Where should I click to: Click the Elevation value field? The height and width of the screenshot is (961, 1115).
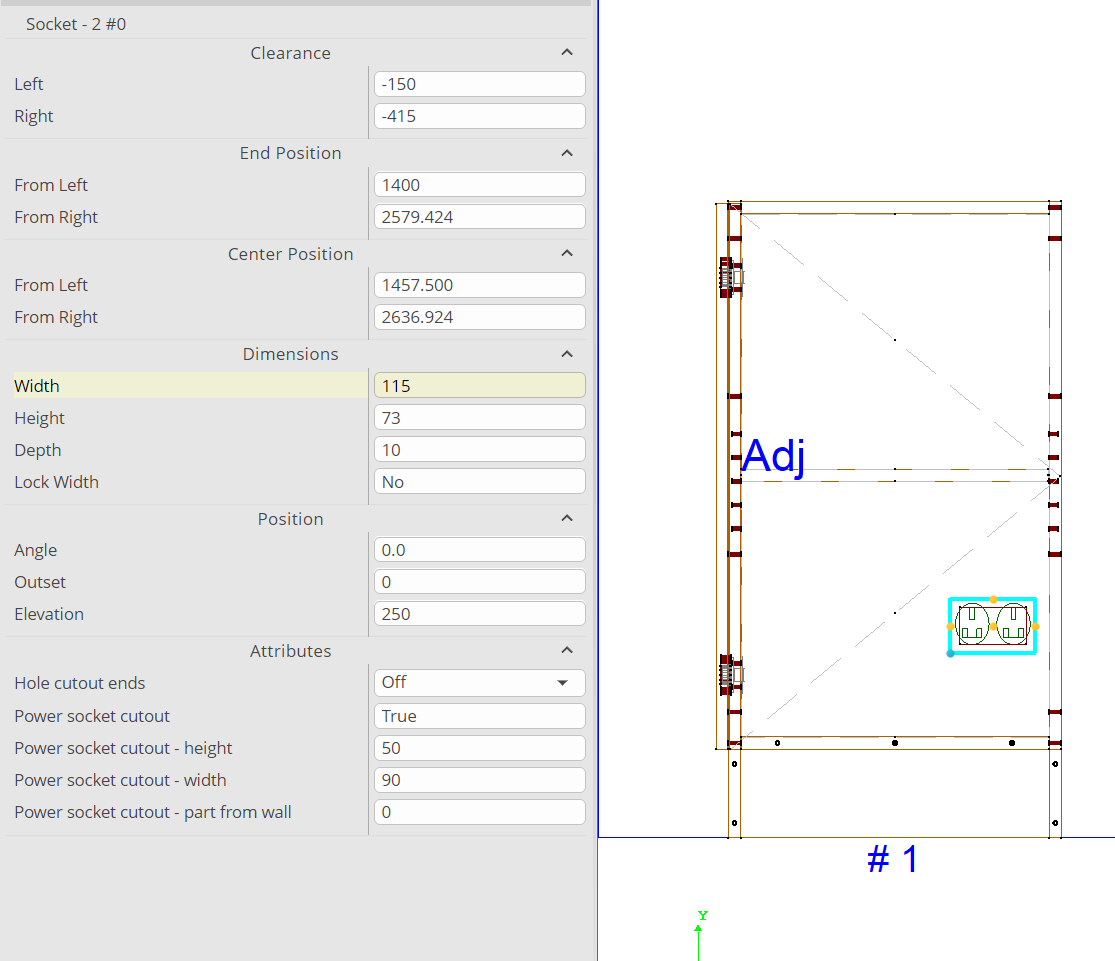click(x=479, y=614)
